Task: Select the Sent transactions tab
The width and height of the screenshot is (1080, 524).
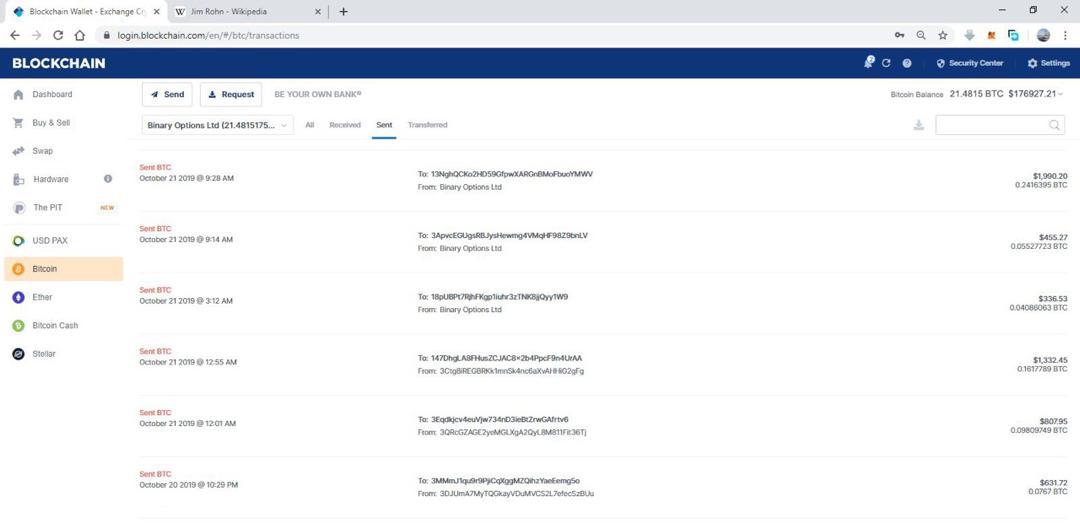Action: [384, 125]
